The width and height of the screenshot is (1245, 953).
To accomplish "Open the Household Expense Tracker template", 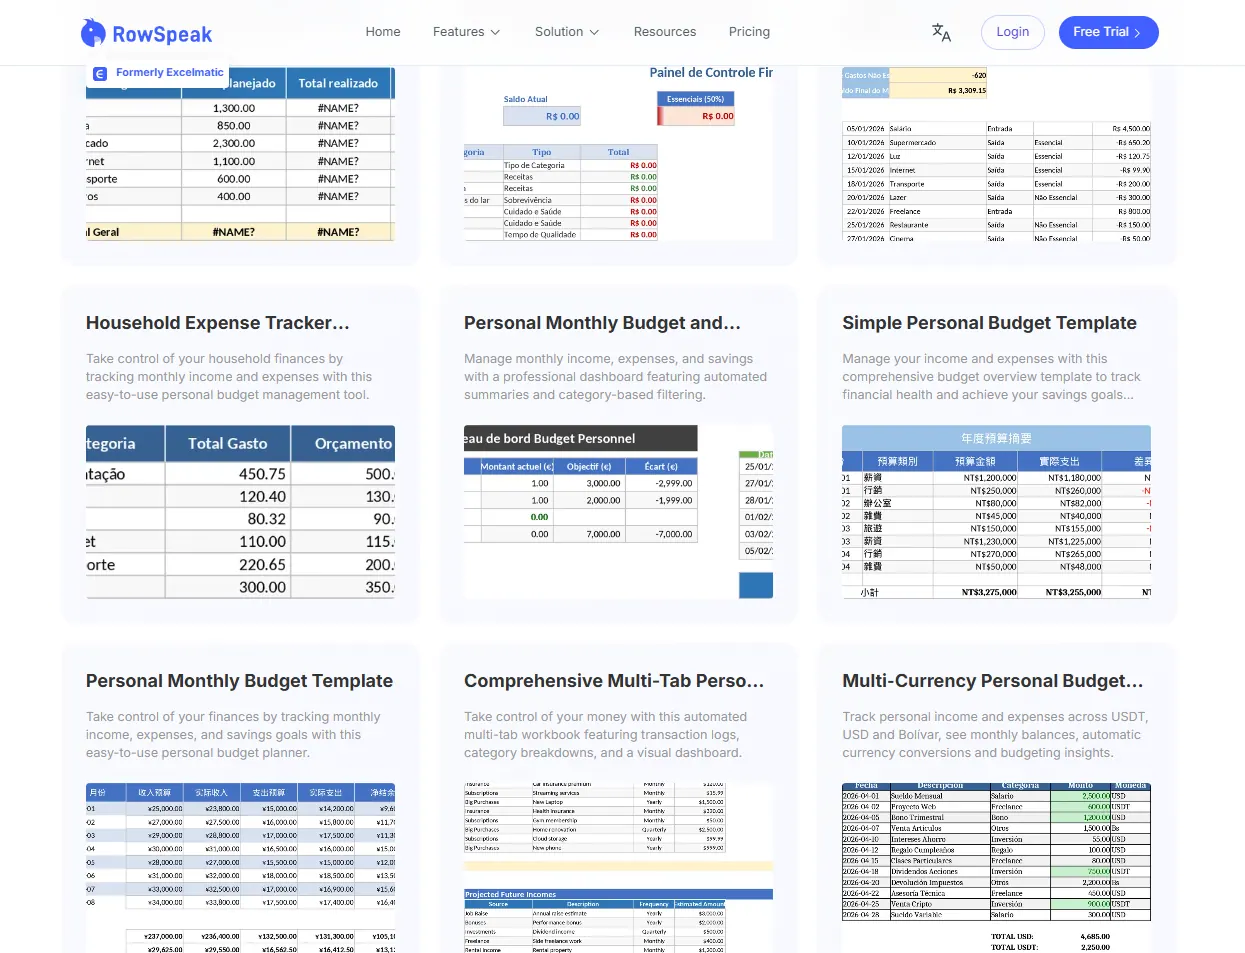I will point(217,323).
